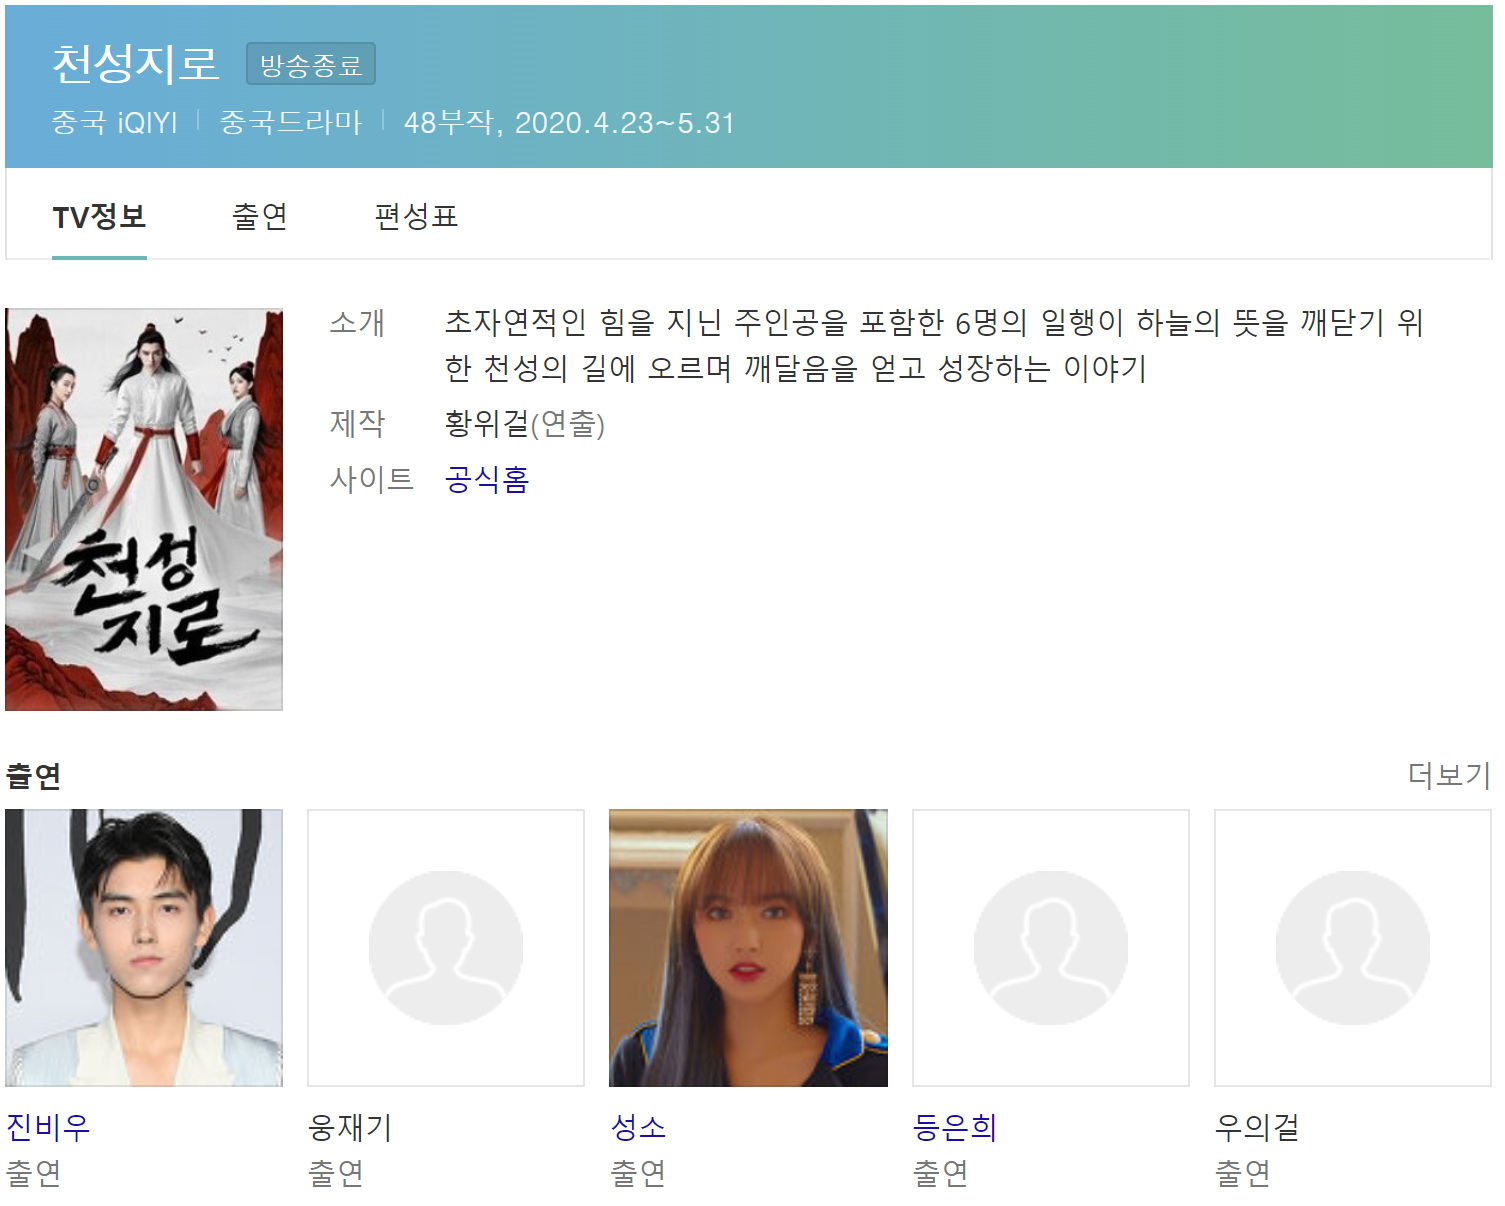Viewport: 1505px width, 1206px height.
Task: Click the director name 황위걸
Action: coord(487,423)
